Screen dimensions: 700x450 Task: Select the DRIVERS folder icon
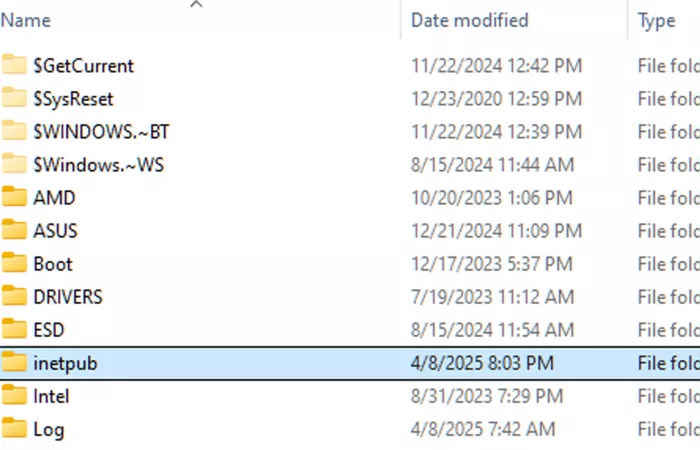tap(14, 297)
